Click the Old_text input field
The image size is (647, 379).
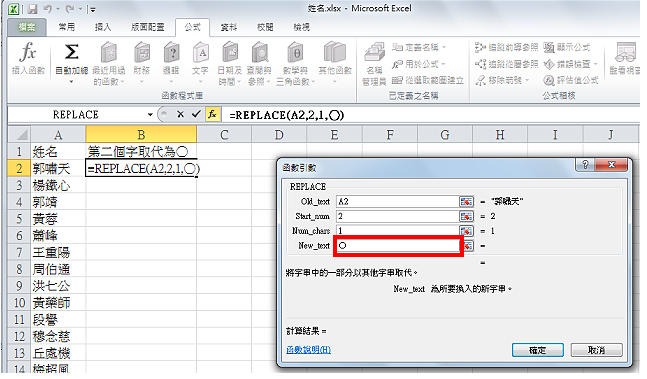coord(397,202)
